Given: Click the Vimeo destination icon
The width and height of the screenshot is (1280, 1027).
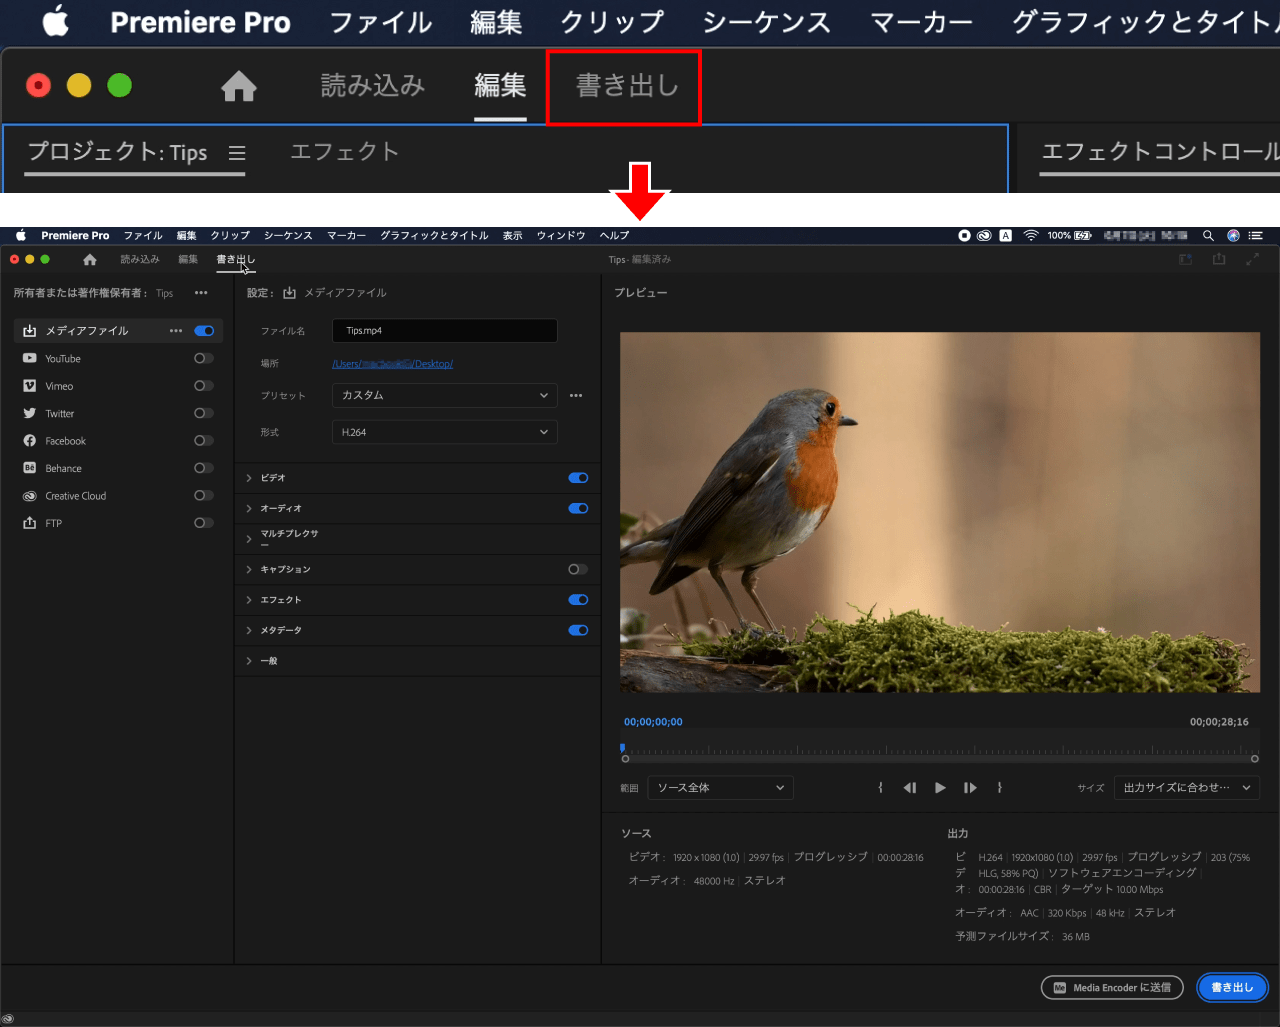Looking at the screenshot, I should point(30,386).
